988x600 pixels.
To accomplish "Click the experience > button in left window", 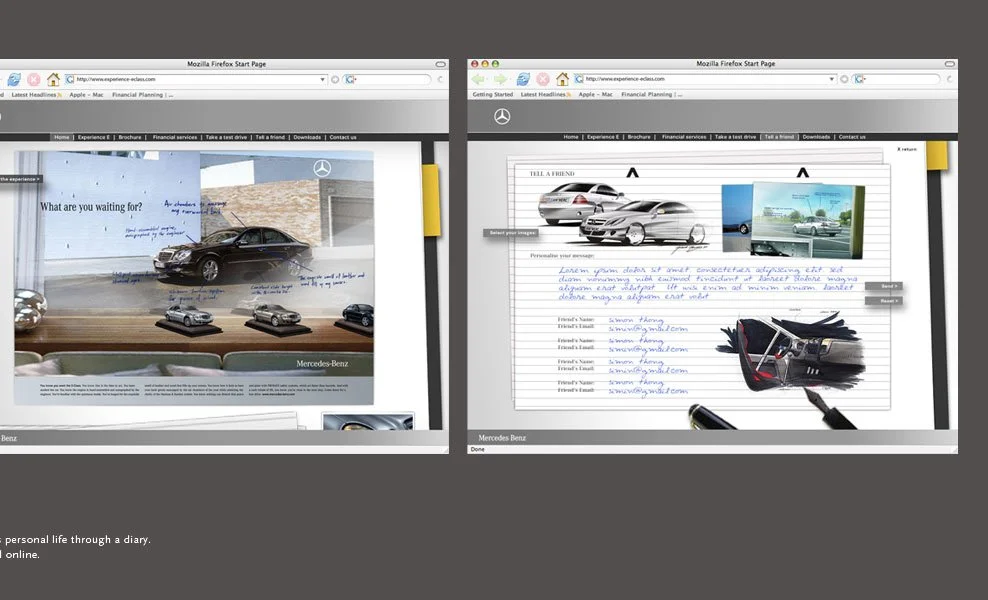I will pyautogui.click(x=21, y=180).
